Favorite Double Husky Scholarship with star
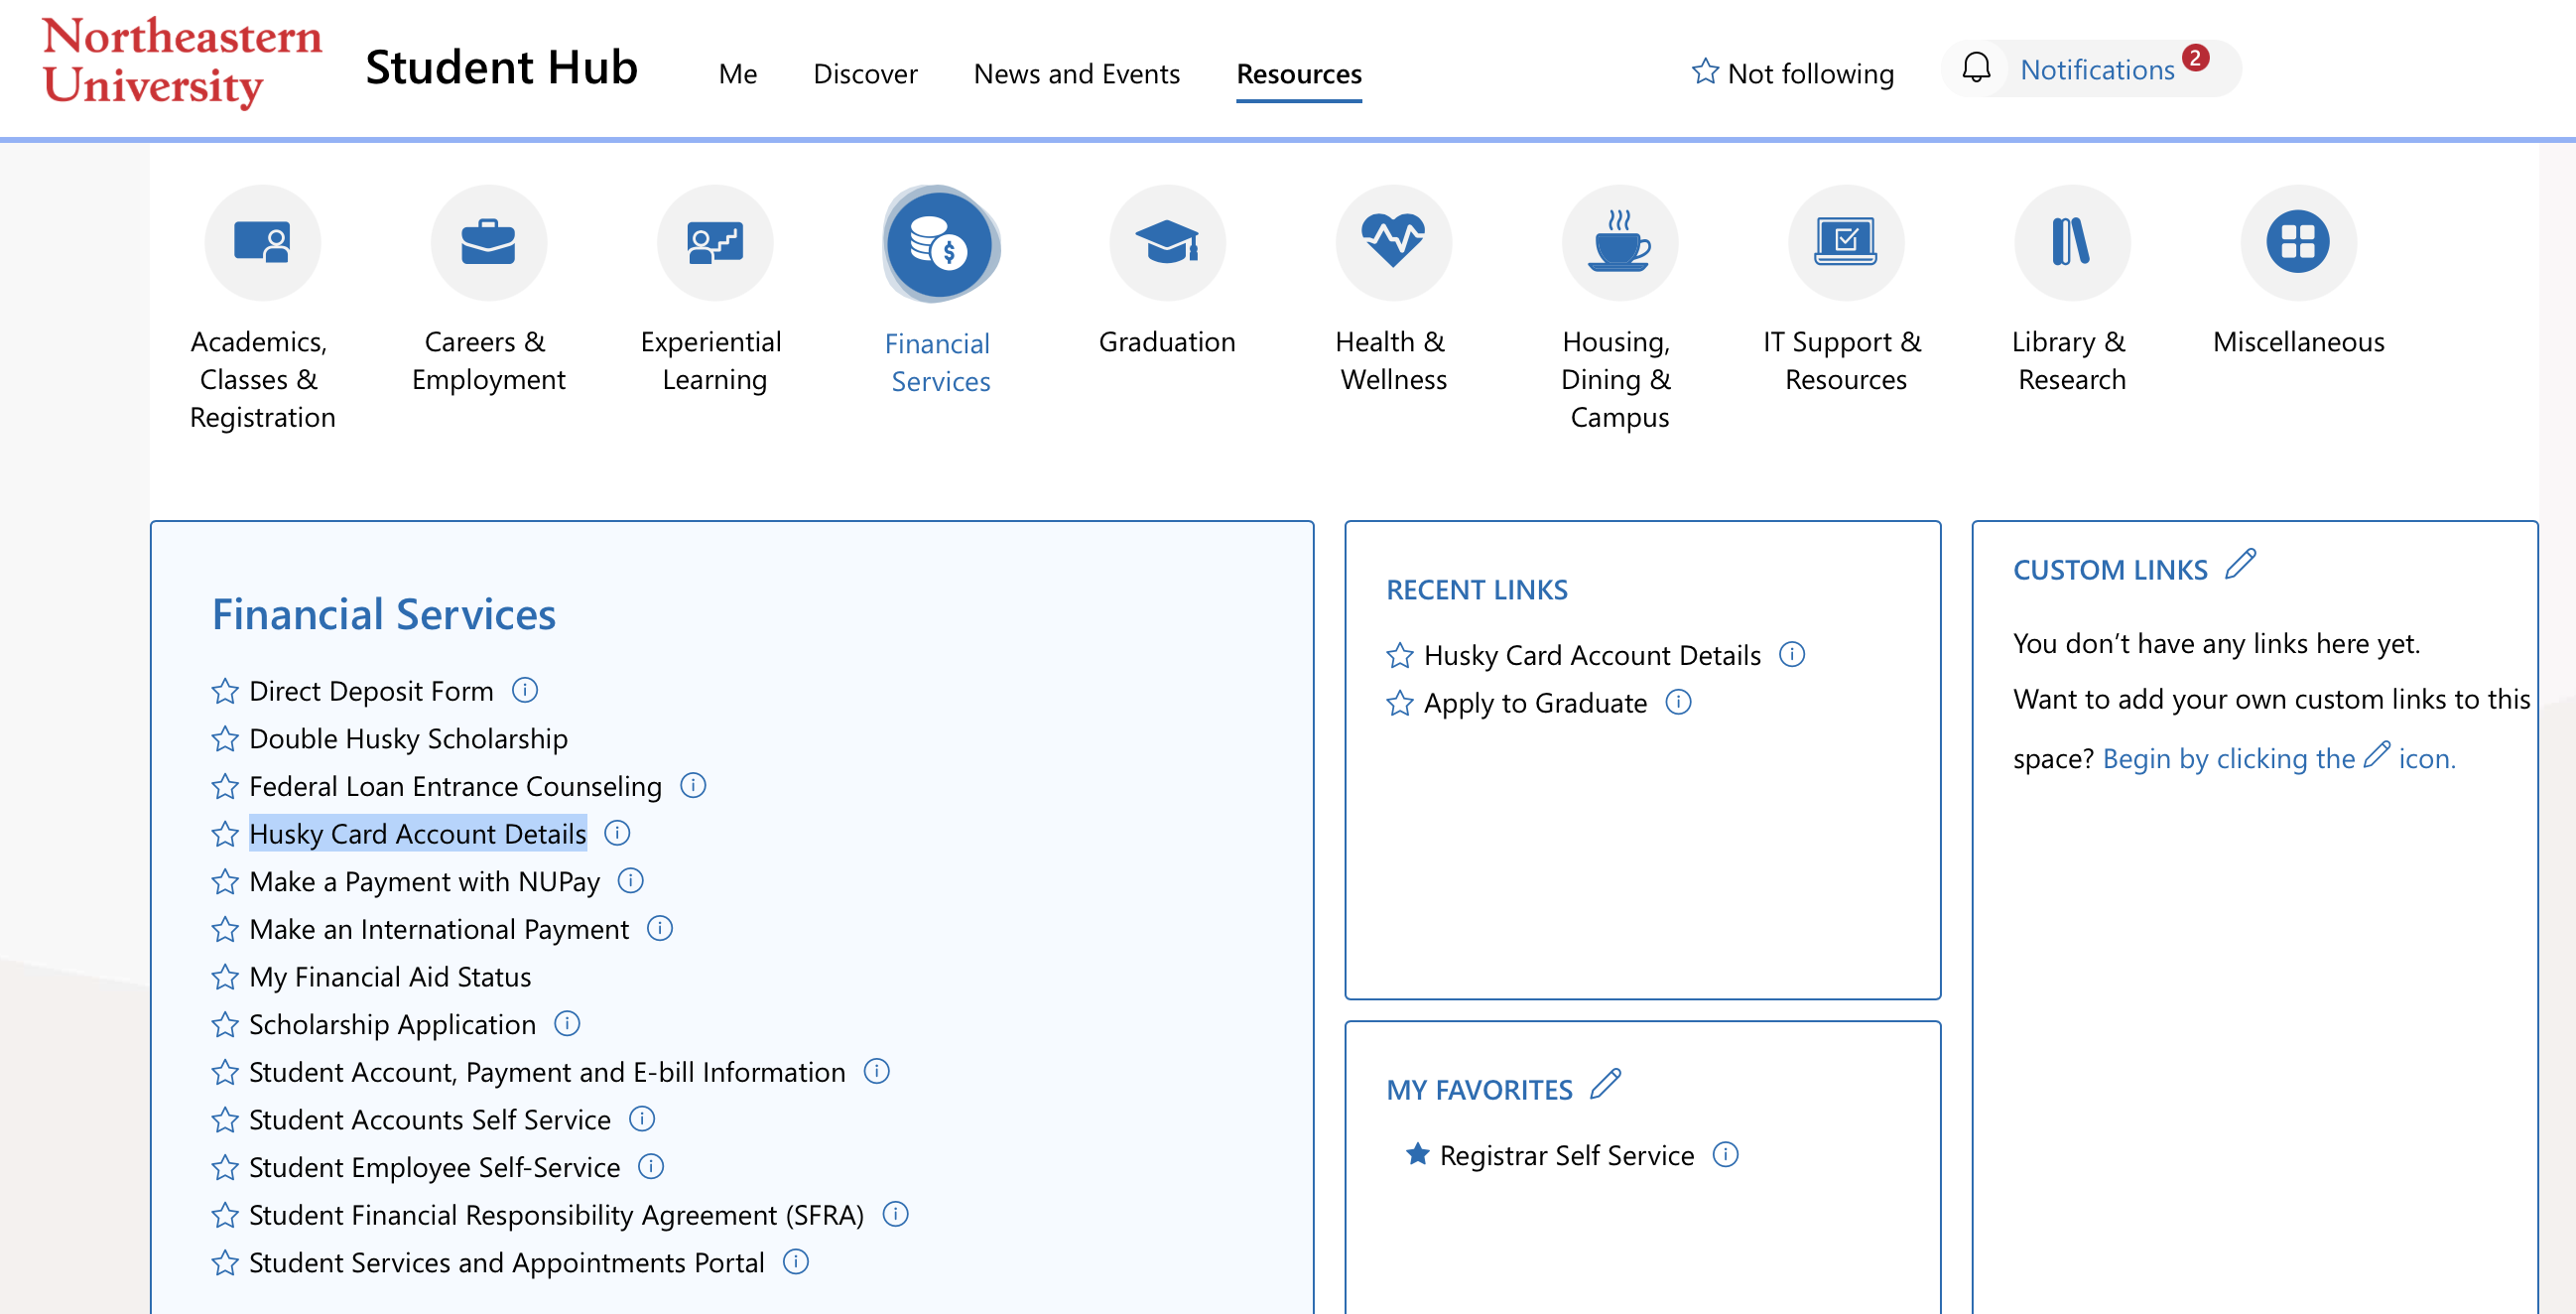 [225, 739]
